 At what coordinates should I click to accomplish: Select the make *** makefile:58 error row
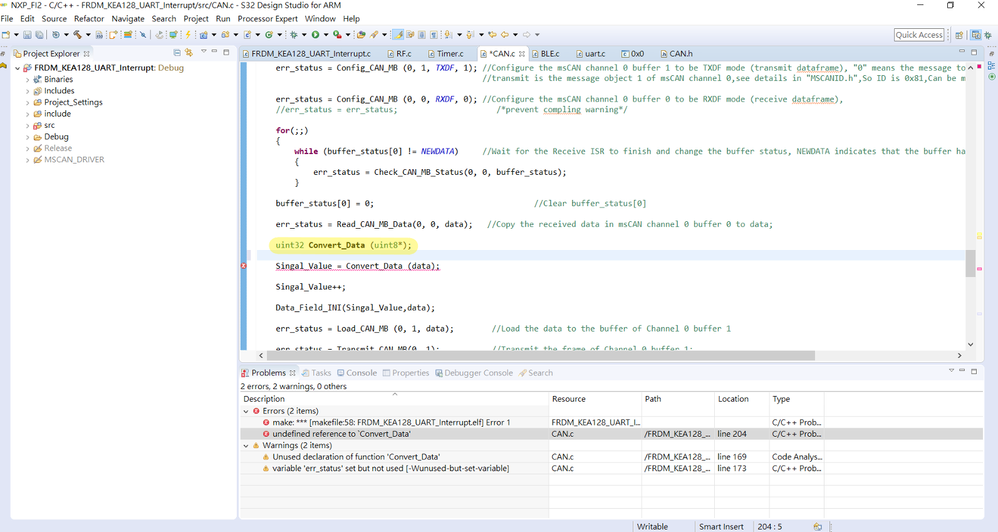click(611, 423)
